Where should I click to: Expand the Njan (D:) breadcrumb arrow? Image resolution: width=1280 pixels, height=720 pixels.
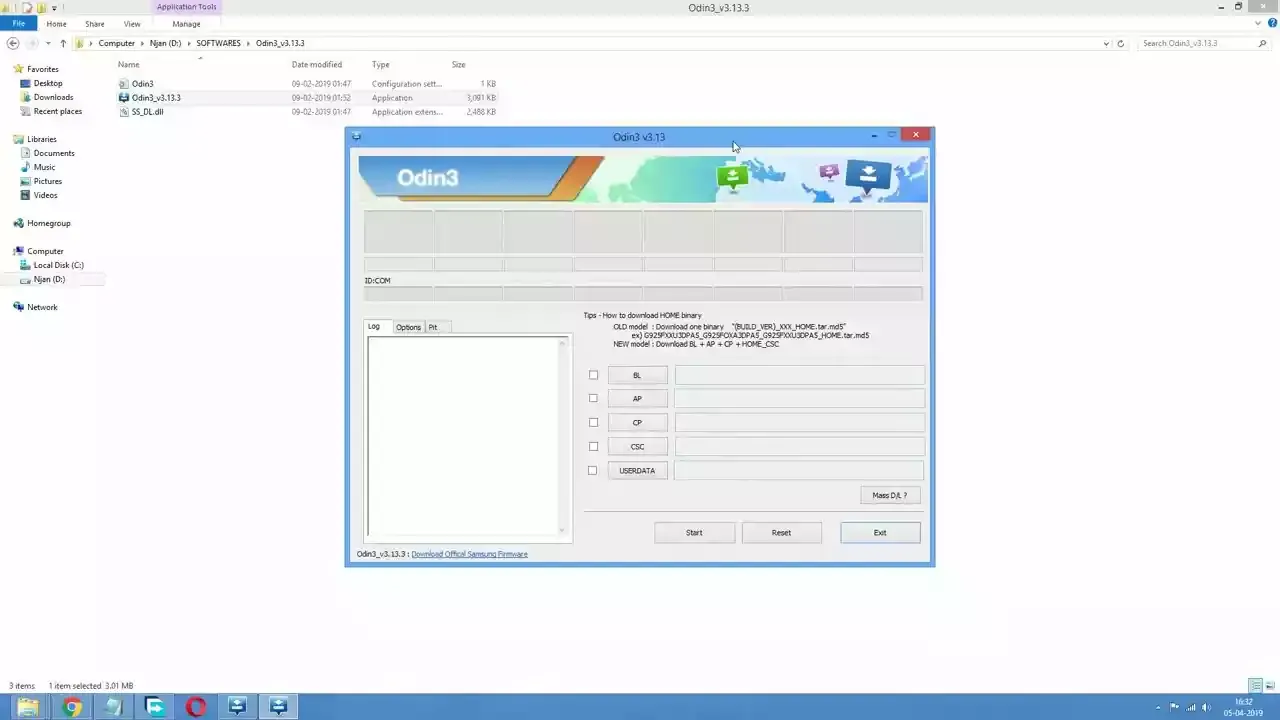[x=189, y=43]
